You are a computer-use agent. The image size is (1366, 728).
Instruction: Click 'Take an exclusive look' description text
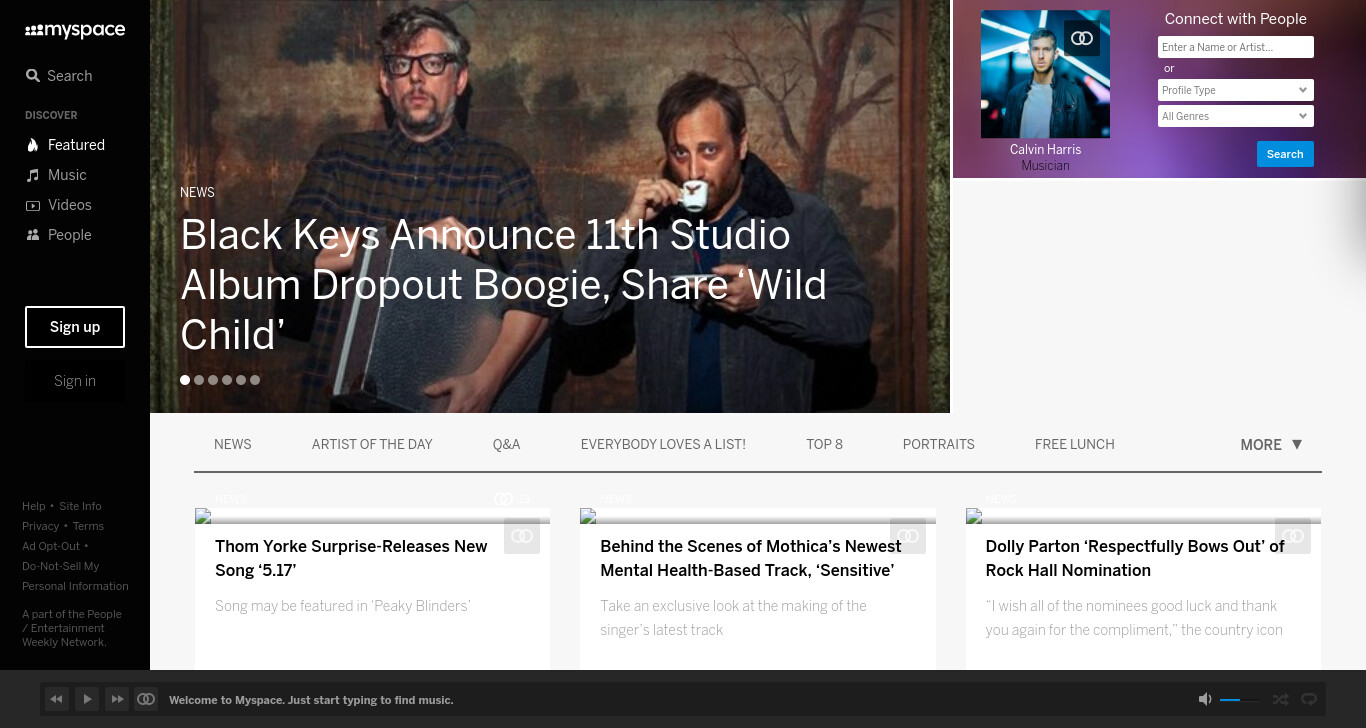click(733, 618)
